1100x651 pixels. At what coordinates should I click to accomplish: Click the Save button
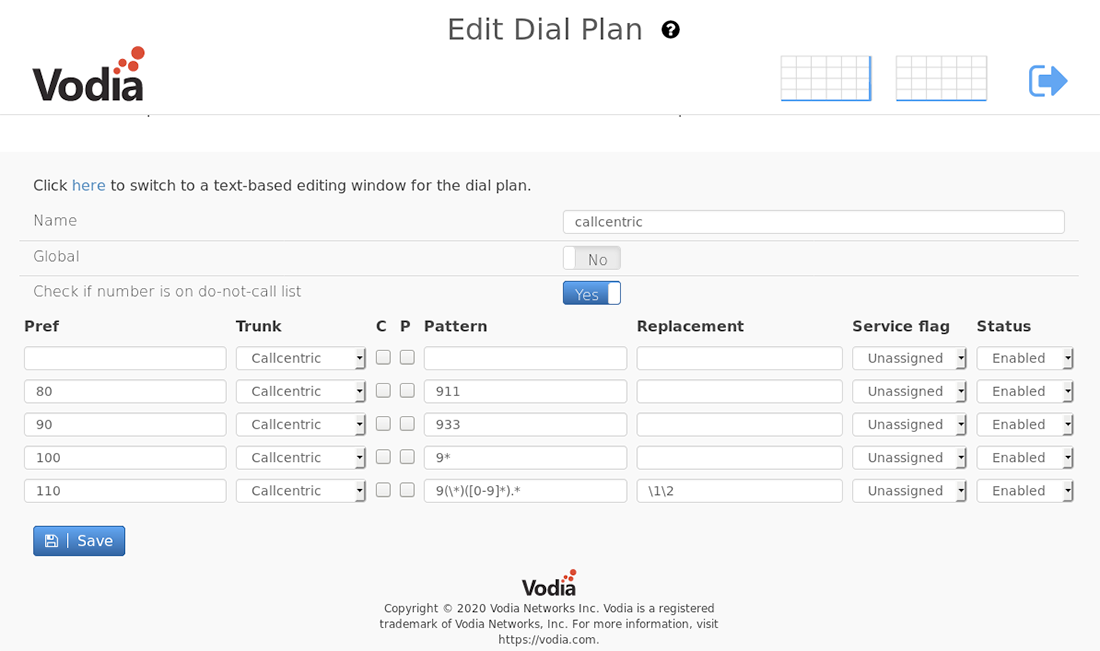pyautogui.click(x=79, y=541)
